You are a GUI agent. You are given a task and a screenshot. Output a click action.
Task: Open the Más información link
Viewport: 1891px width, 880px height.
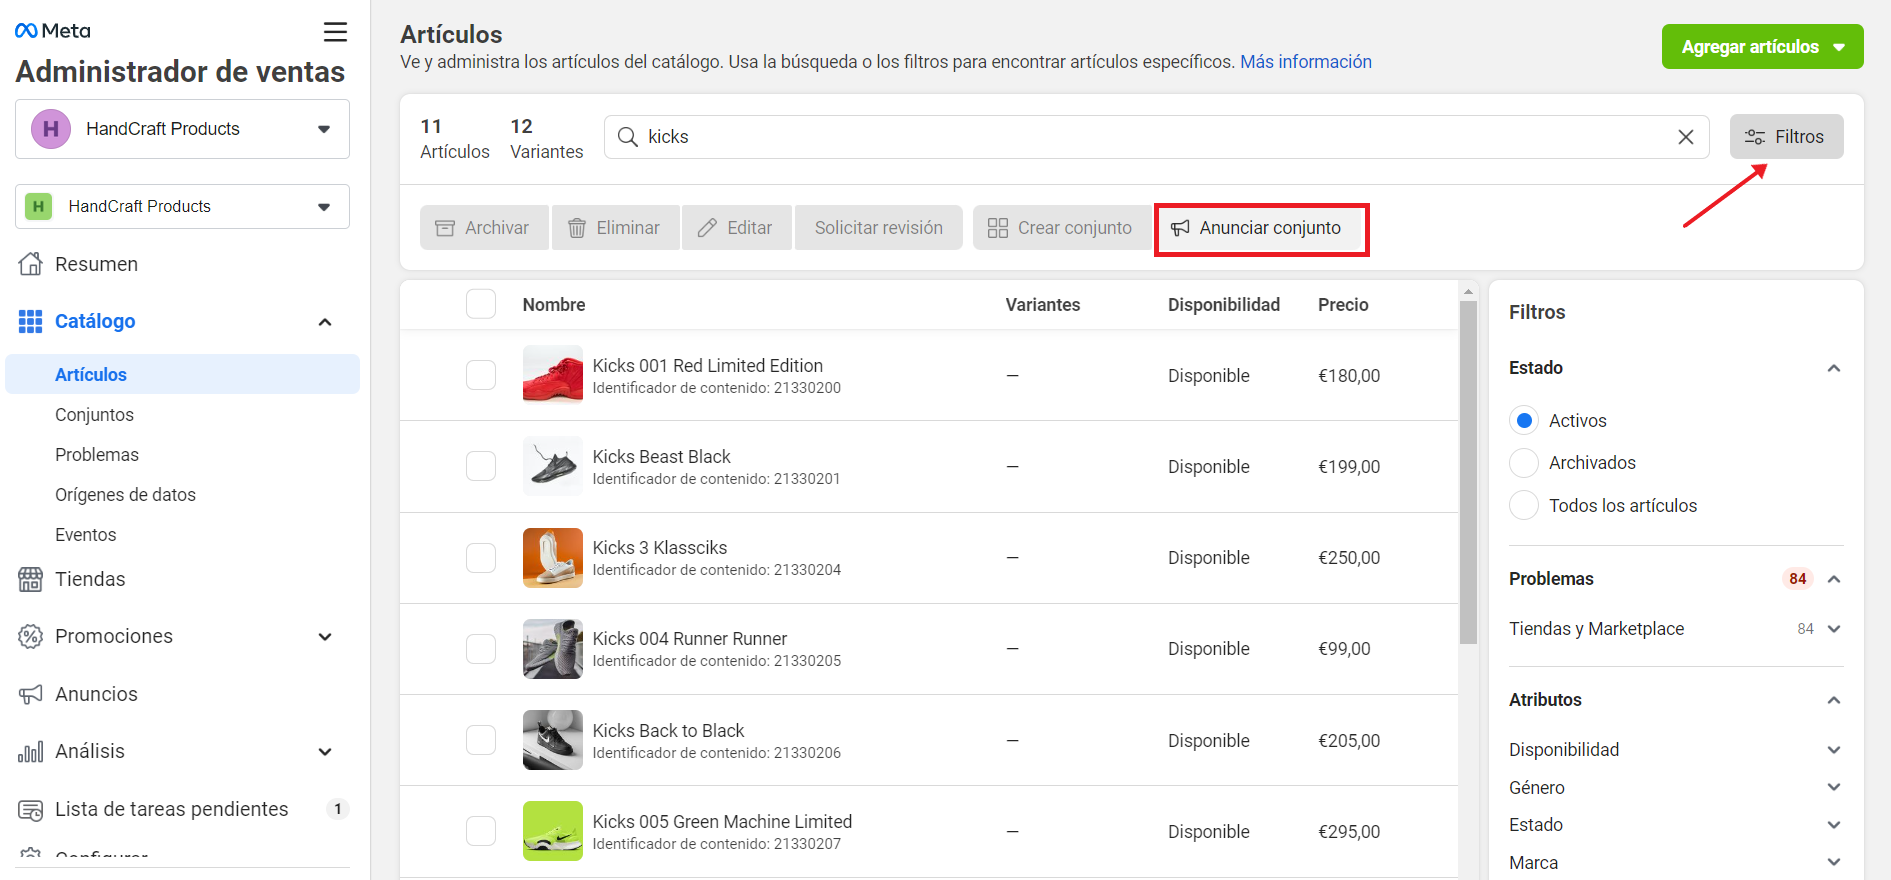point(1305,62)
